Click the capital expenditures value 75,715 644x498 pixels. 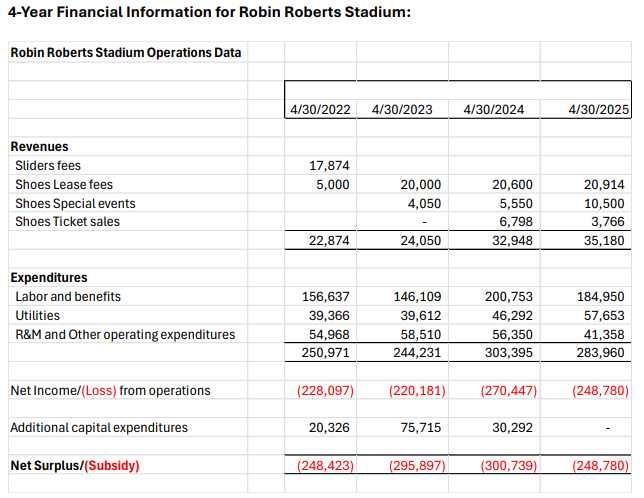pos(421,428)
